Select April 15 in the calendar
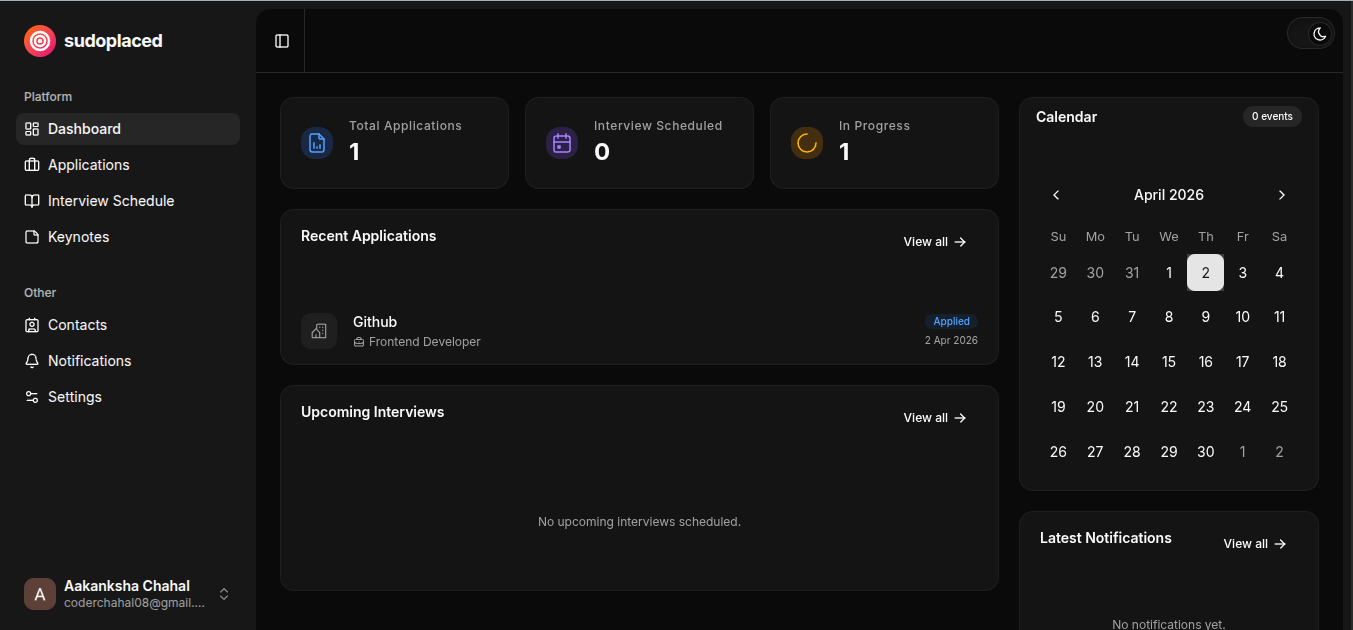The height and width of the screenshot is (630, 1353). click(1169, 362)
